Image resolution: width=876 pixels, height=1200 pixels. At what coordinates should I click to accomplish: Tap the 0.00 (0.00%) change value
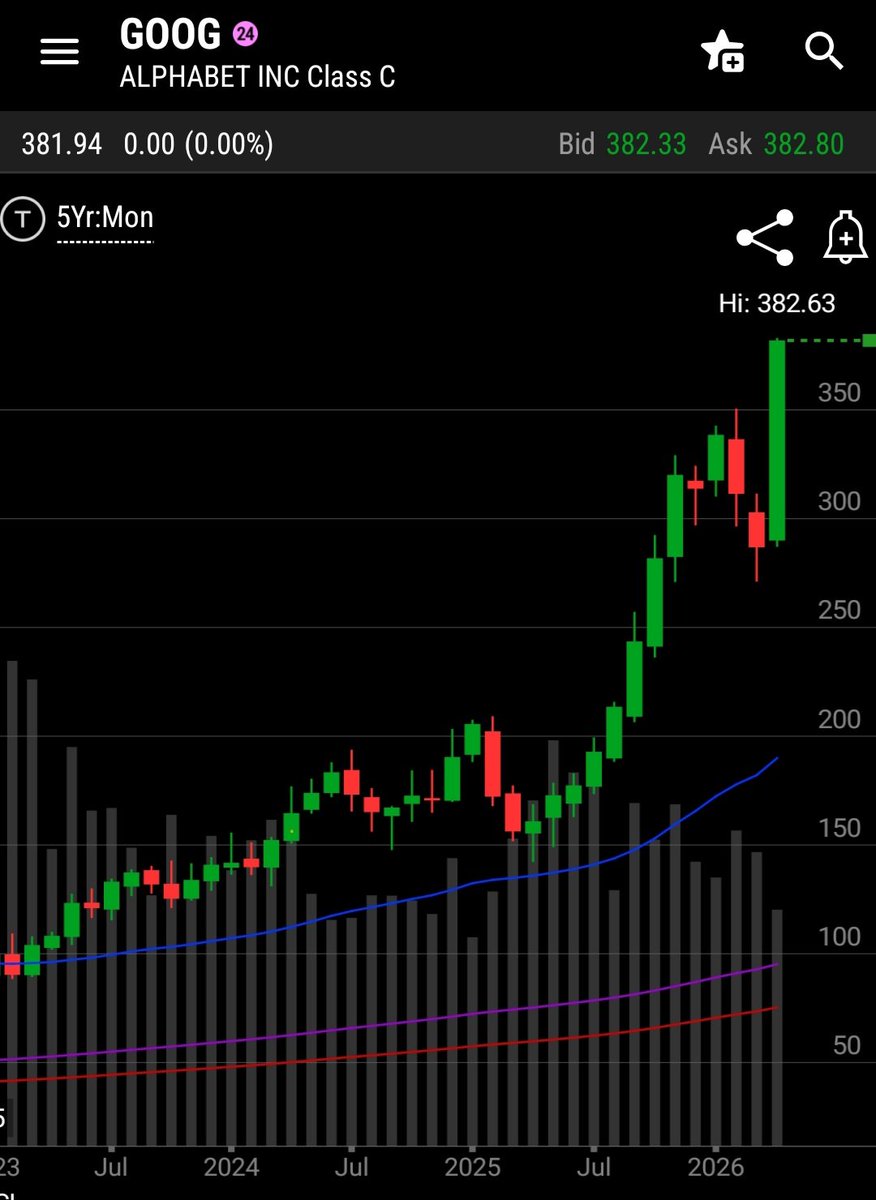click(x=198, y=145)
